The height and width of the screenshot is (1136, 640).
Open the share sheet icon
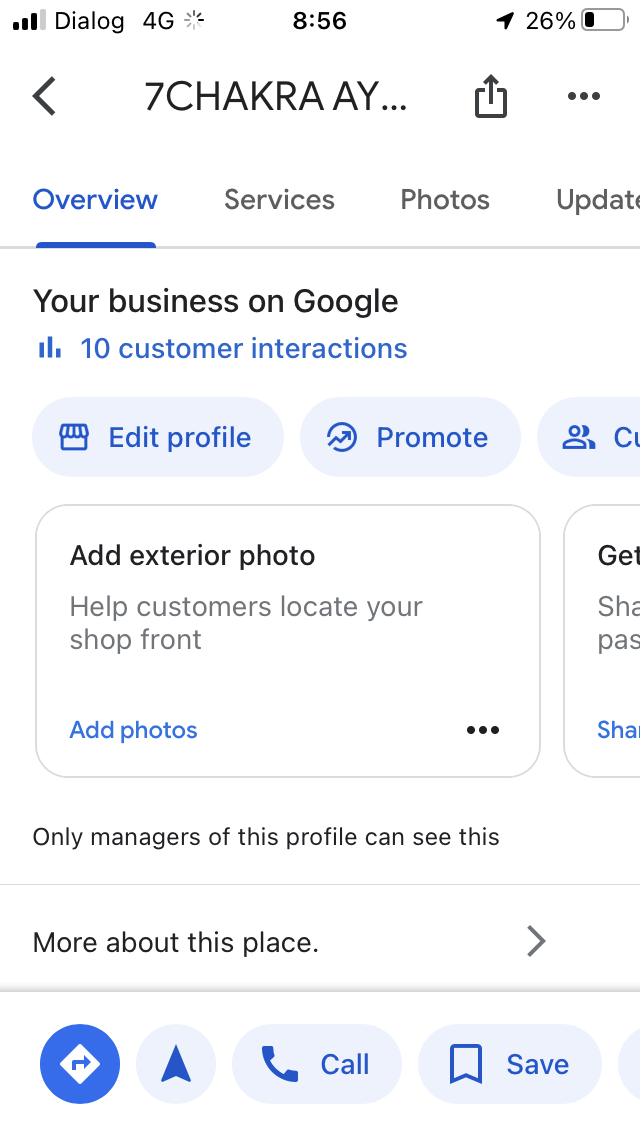491,96
